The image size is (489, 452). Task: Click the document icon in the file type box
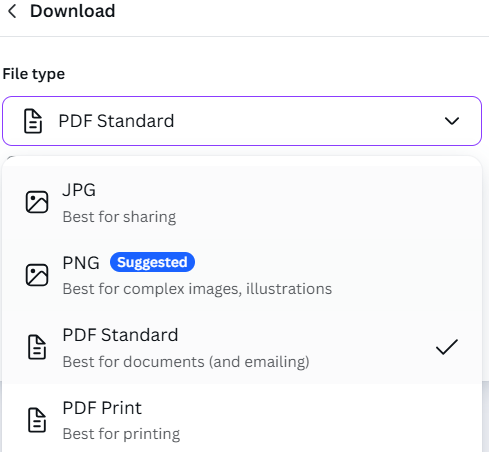click(x=33, y=121)
